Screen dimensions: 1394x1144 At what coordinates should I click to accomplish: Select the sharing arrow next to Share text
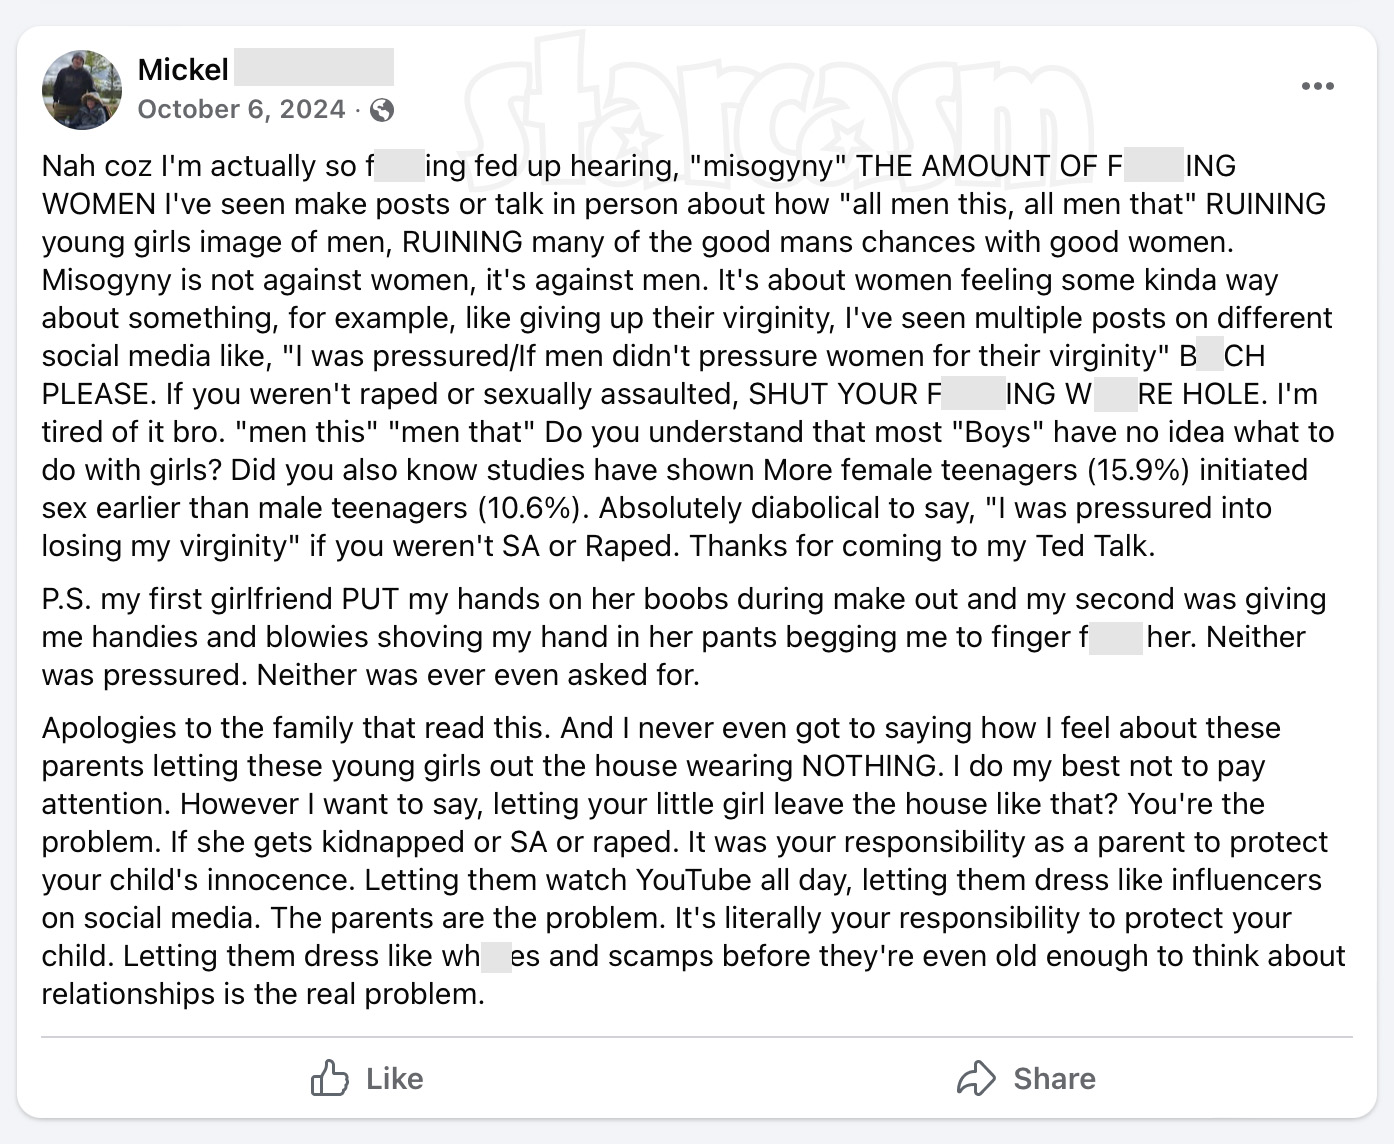coord(977,1079)
